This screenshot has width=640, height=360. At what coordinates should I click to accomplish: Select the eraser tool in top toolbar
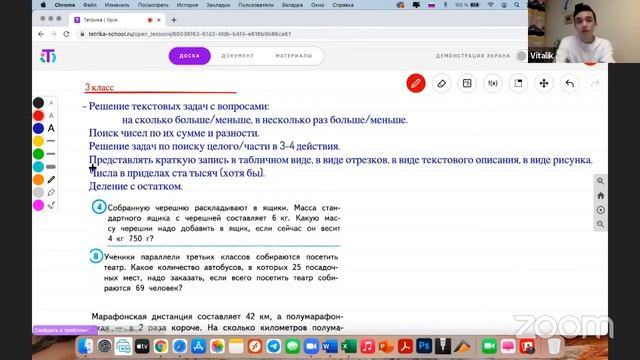pyautogui.click(x=441, y=83)
